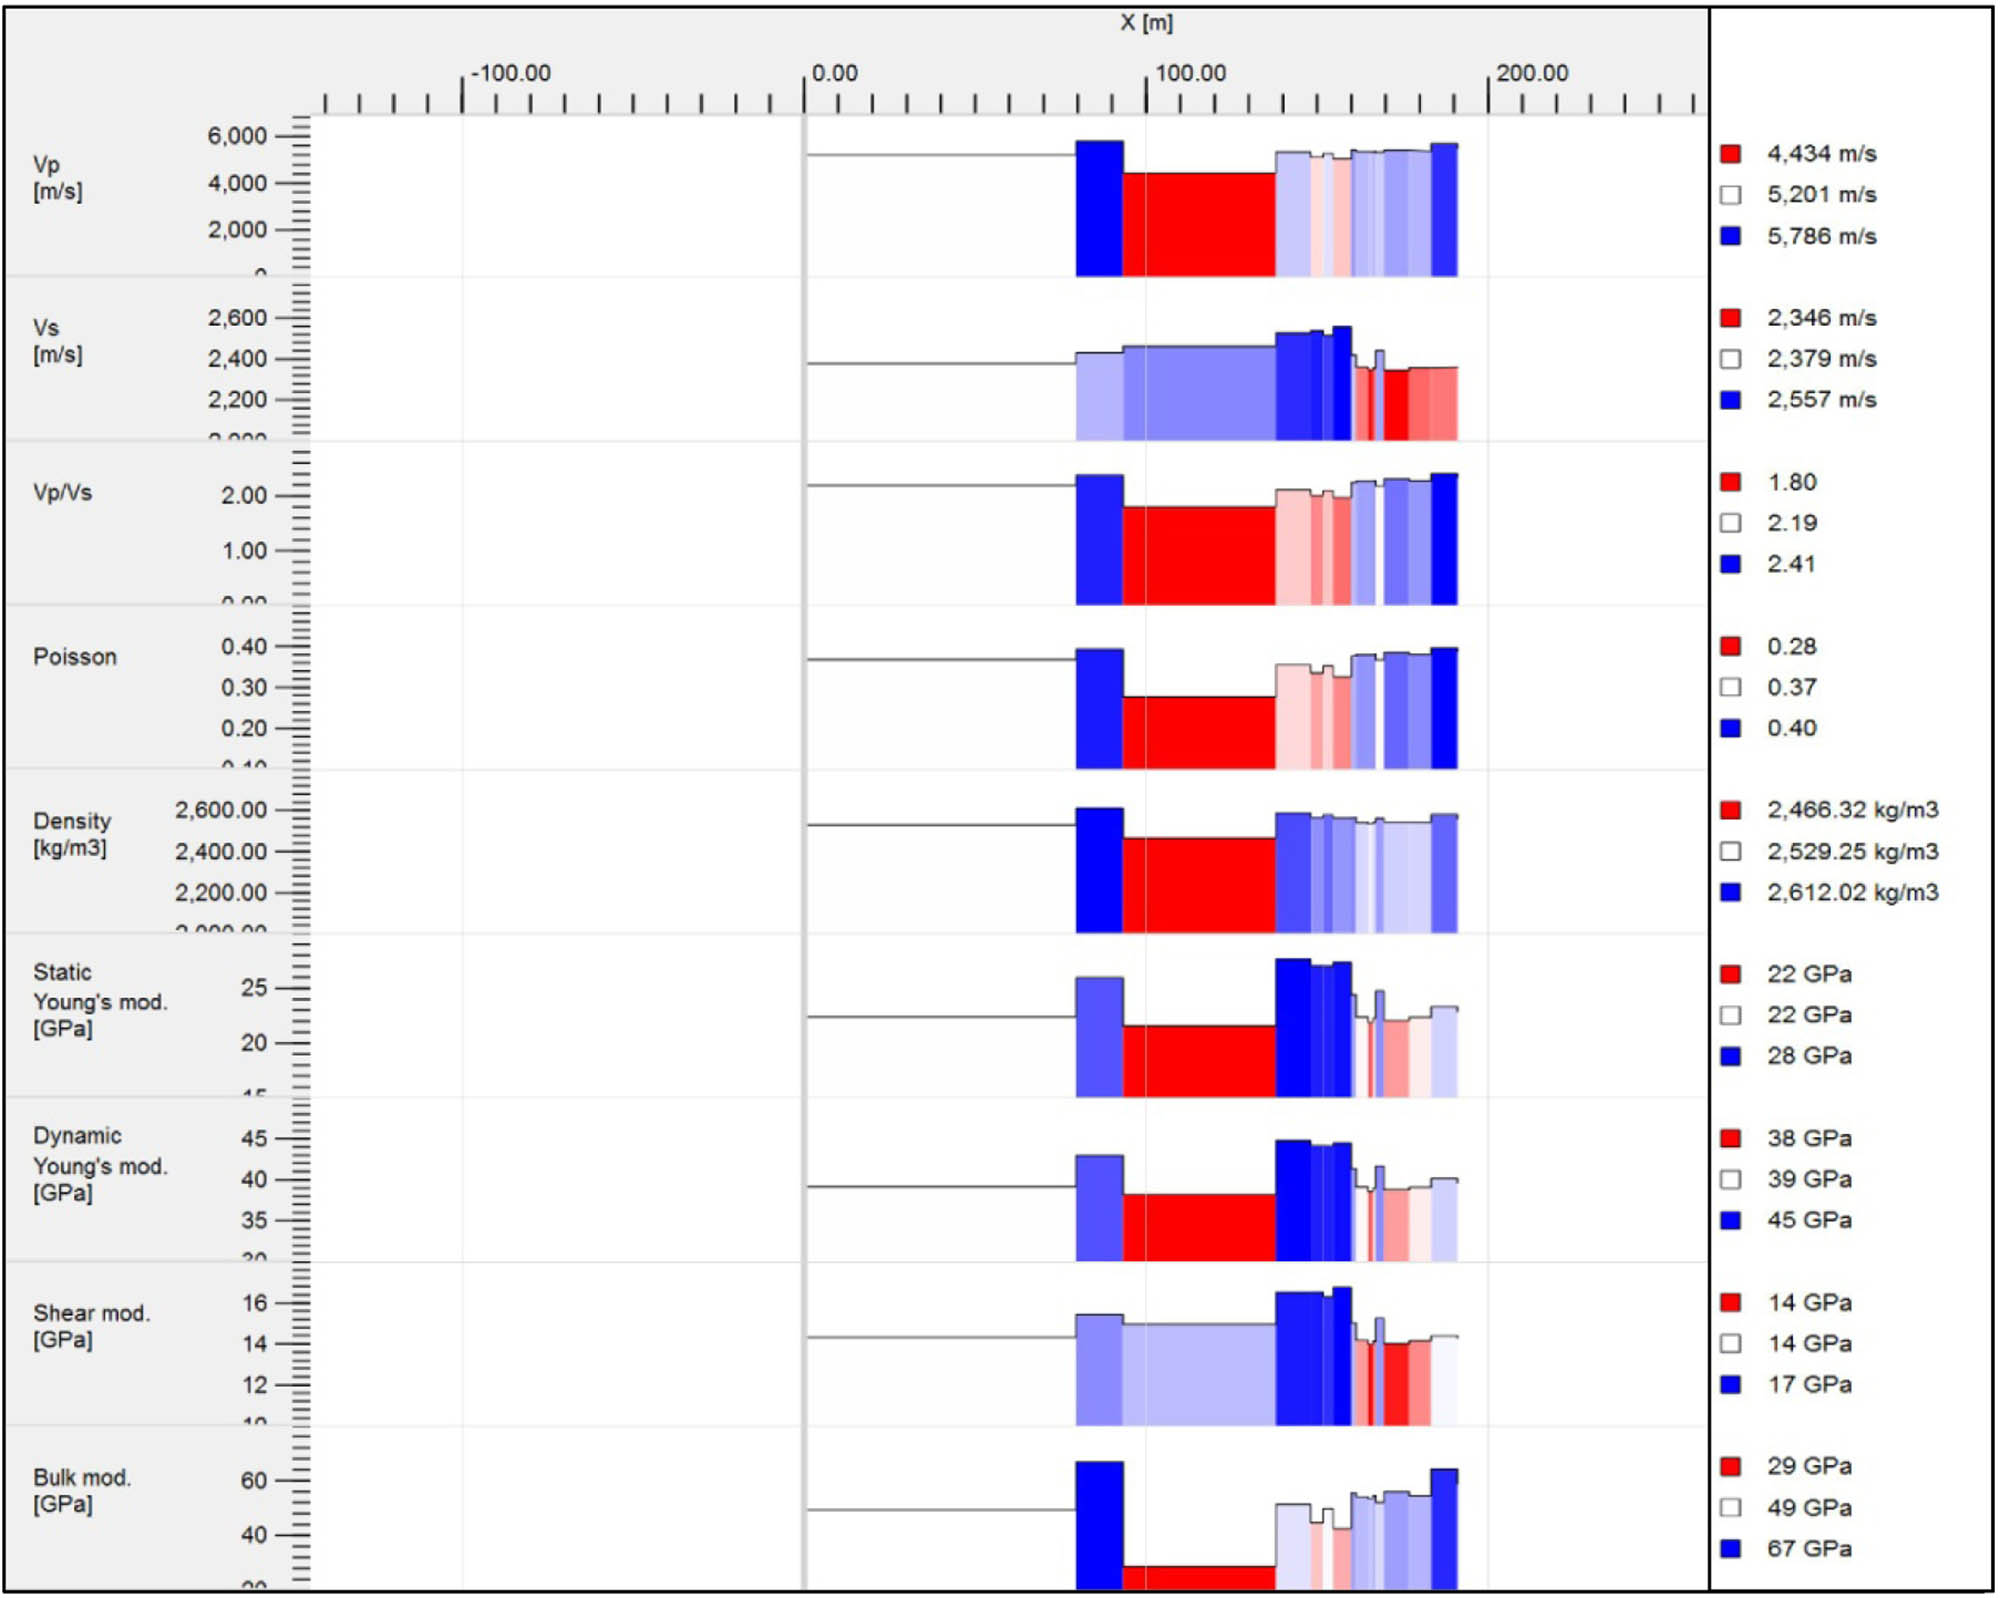Click the white 2.19 Vp/Vs legend box
This screenshot has width=2000, height=1598.
click(1730, 523)
